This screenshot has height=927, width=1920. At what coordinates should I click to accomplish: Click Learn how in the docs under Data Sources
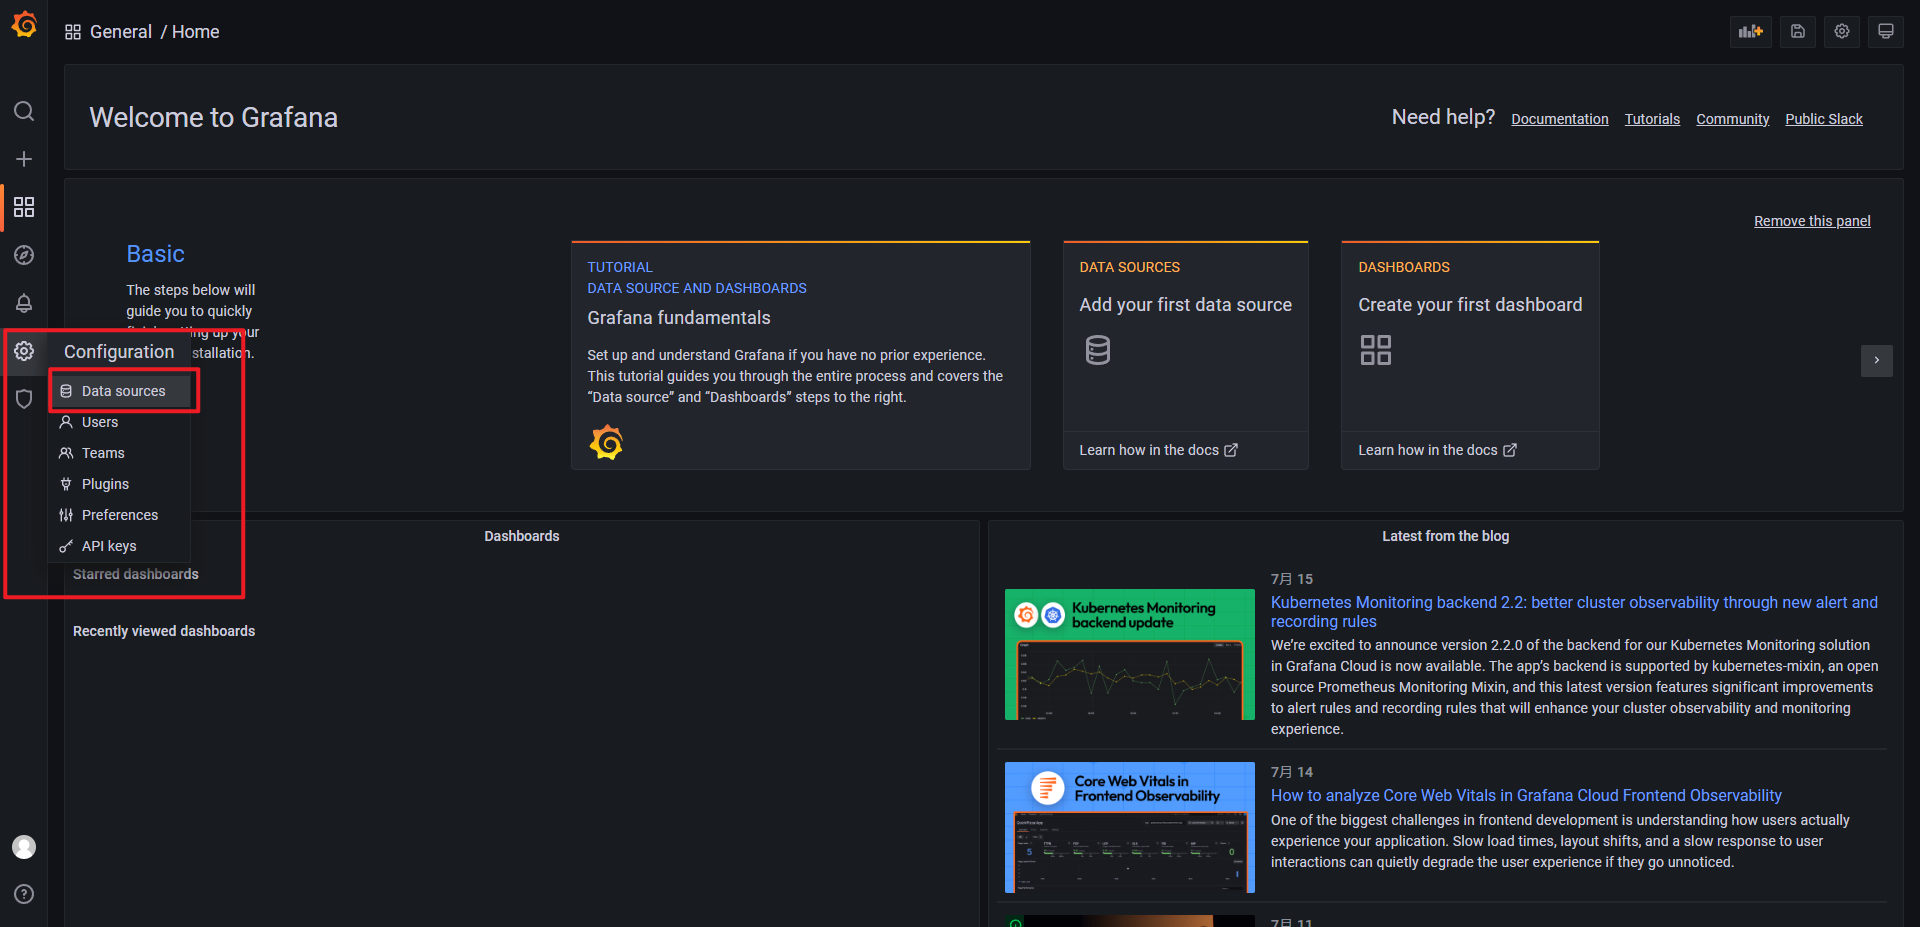point(1158,450)
